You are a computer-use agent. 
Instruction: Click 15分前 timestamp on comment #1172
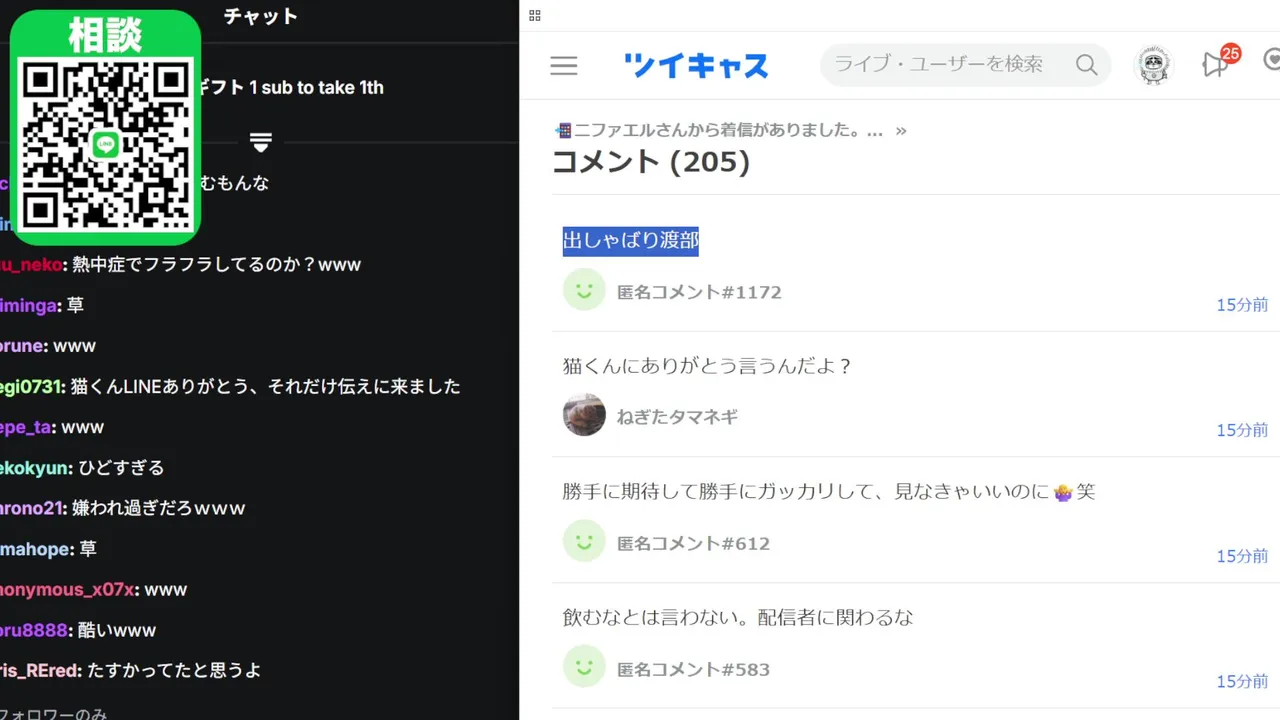1242,304
